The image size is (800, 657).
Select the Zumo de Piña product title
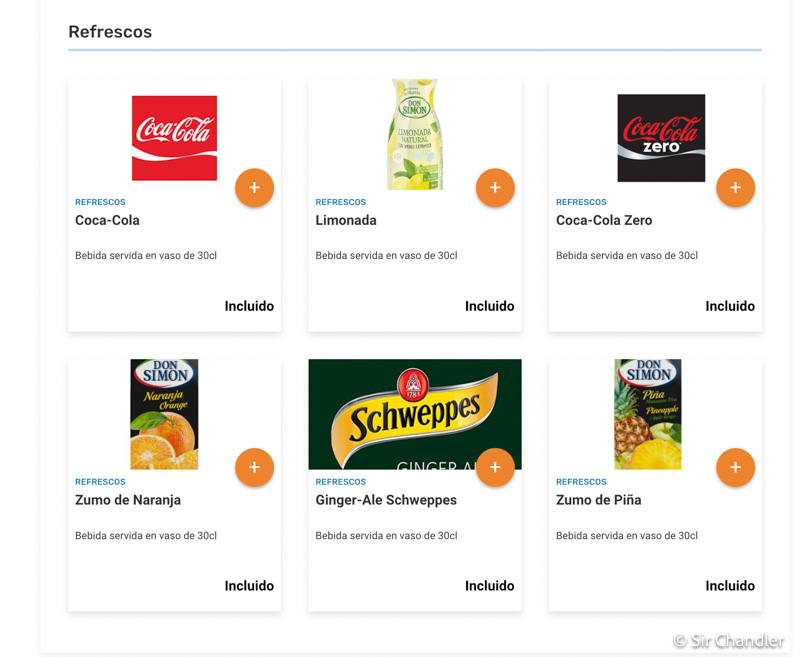[x=598, y=500]
